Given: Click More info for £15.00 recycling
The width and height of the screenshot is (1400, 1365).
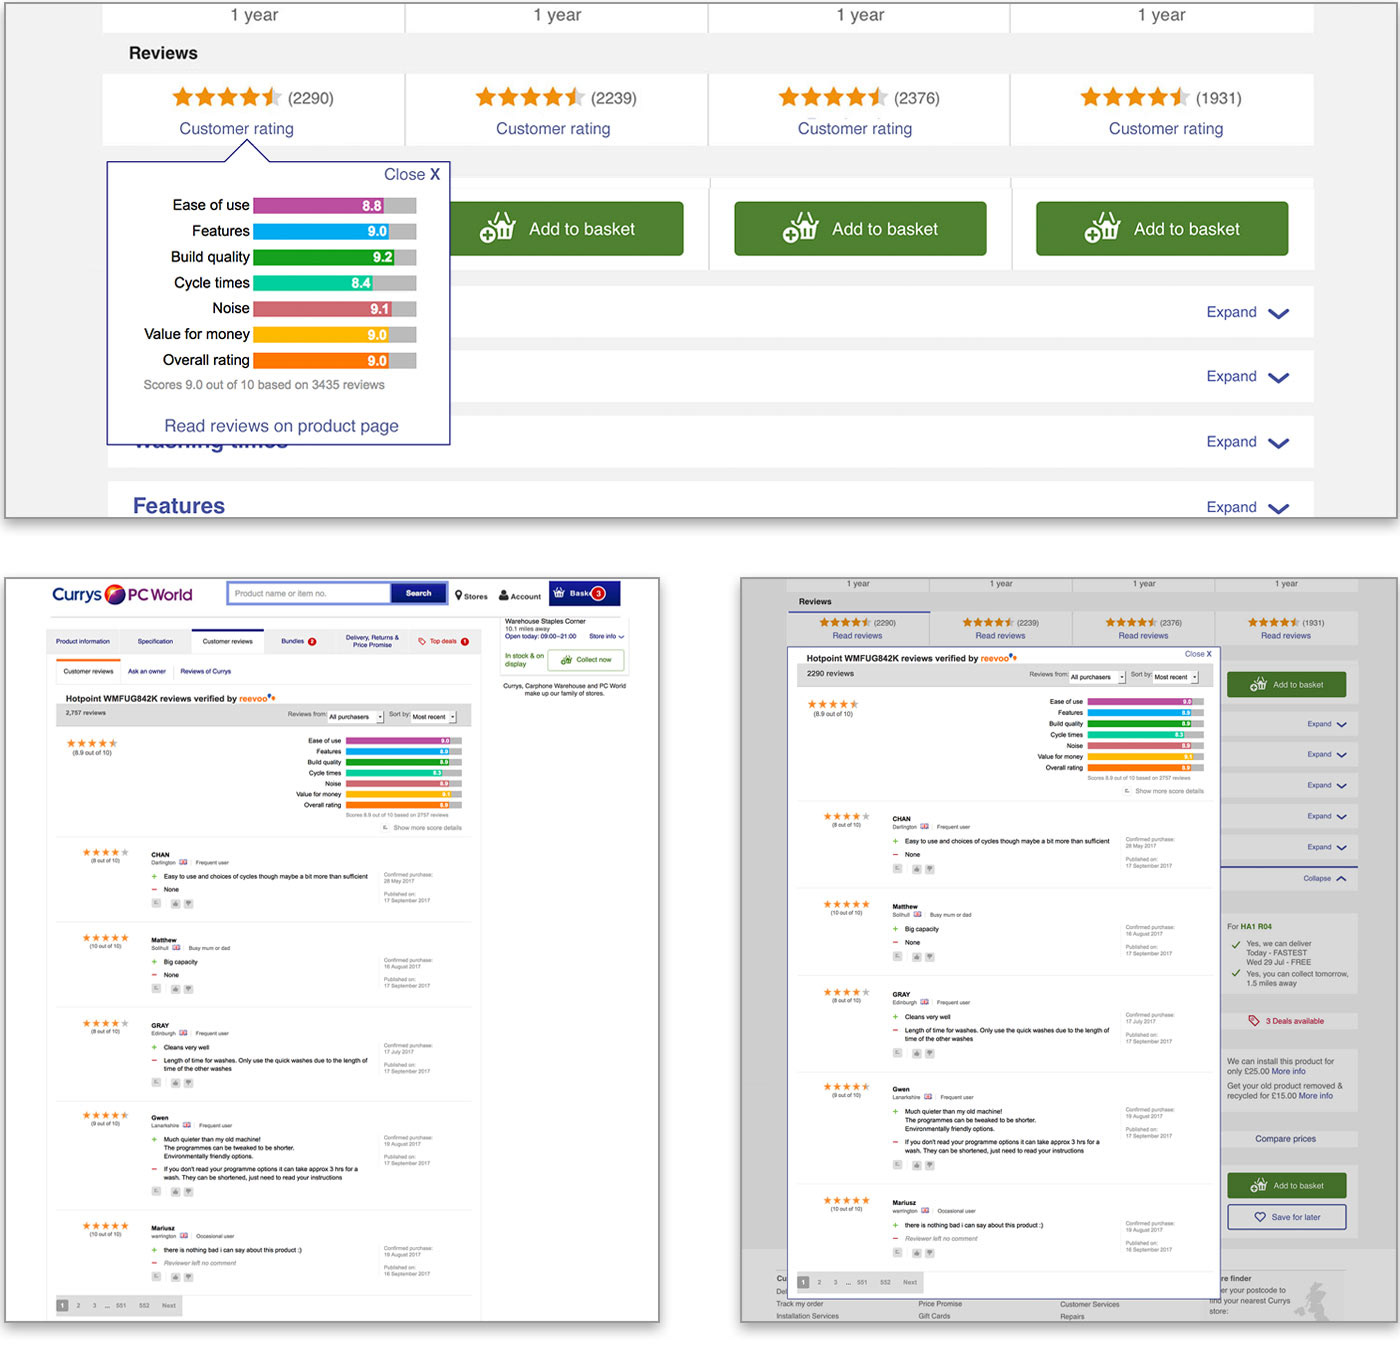Looking at the screenshot, I should tap(1316, 1096).
